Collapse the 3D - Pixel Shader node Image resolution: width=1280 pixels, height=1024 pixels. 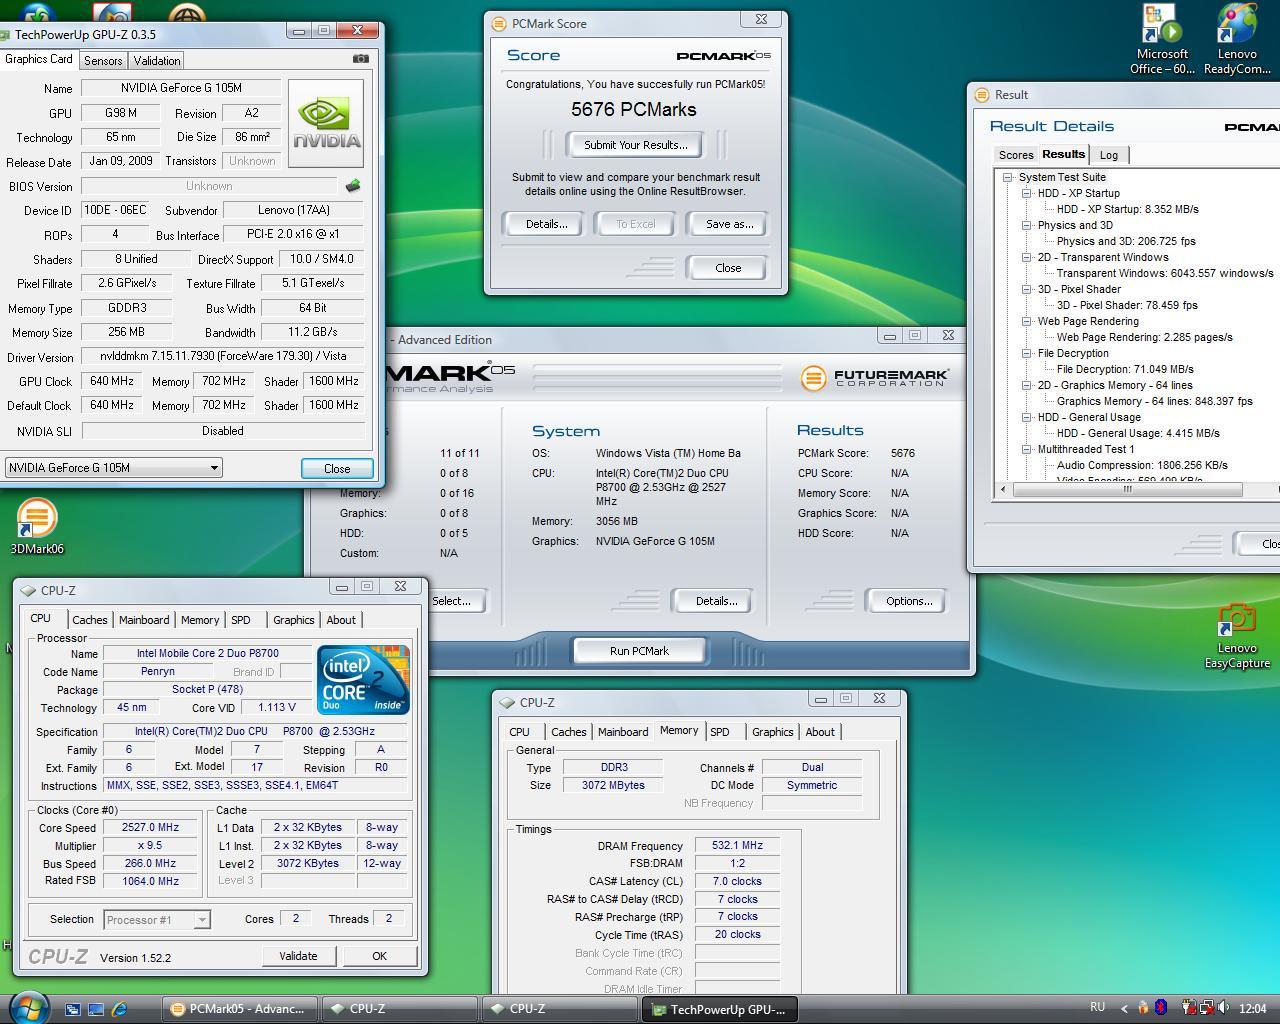[x=1026, y=289]
